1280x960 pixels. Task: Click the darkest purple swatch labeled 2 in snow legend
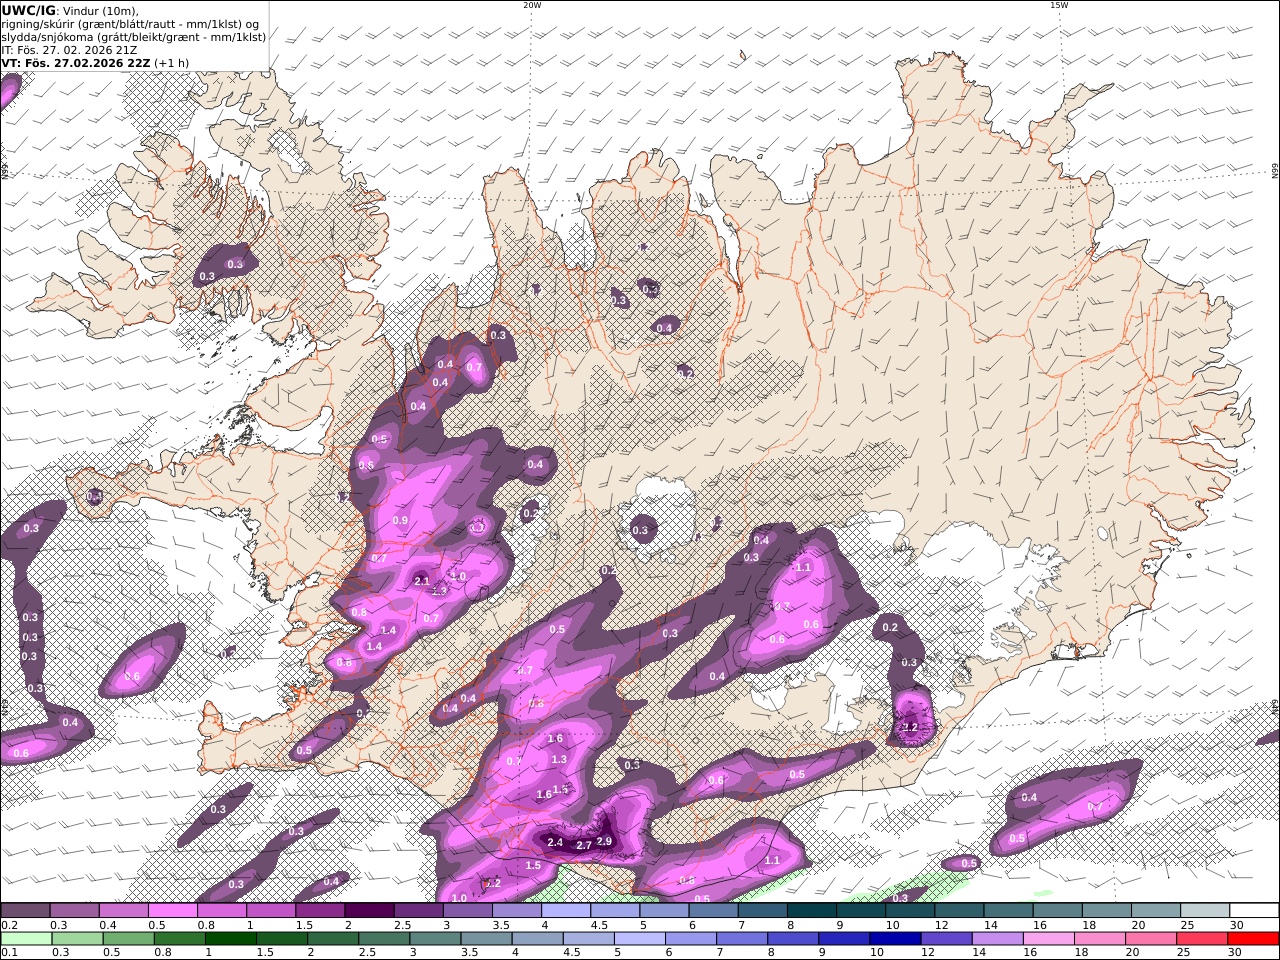click(x=369, y=911)
